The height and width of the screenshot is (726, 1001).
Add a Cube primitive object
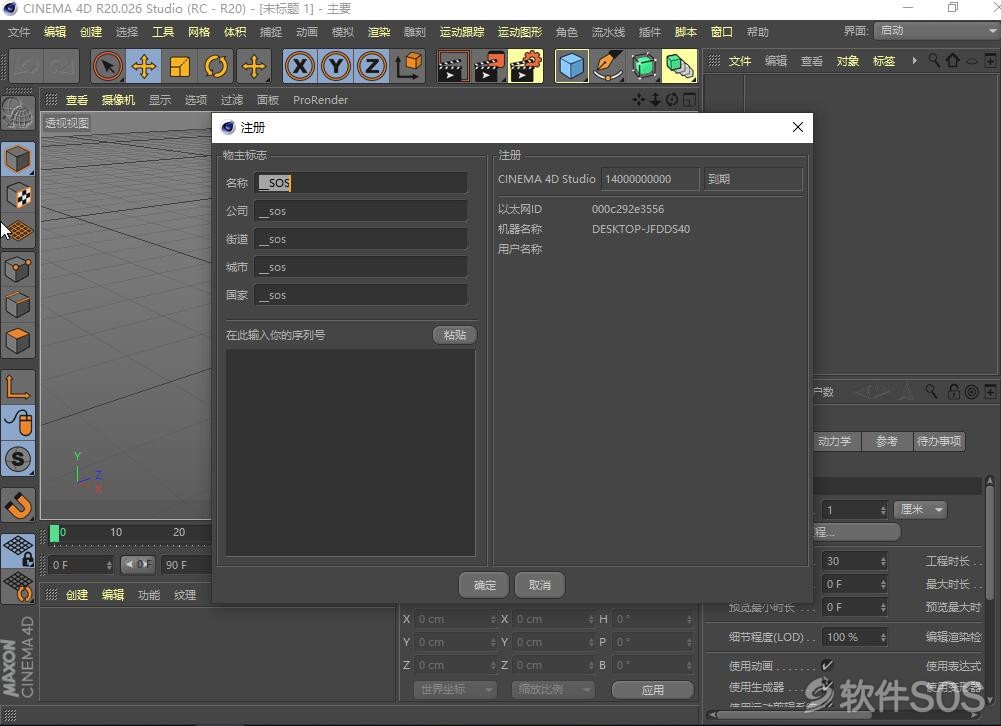(571, 66)
